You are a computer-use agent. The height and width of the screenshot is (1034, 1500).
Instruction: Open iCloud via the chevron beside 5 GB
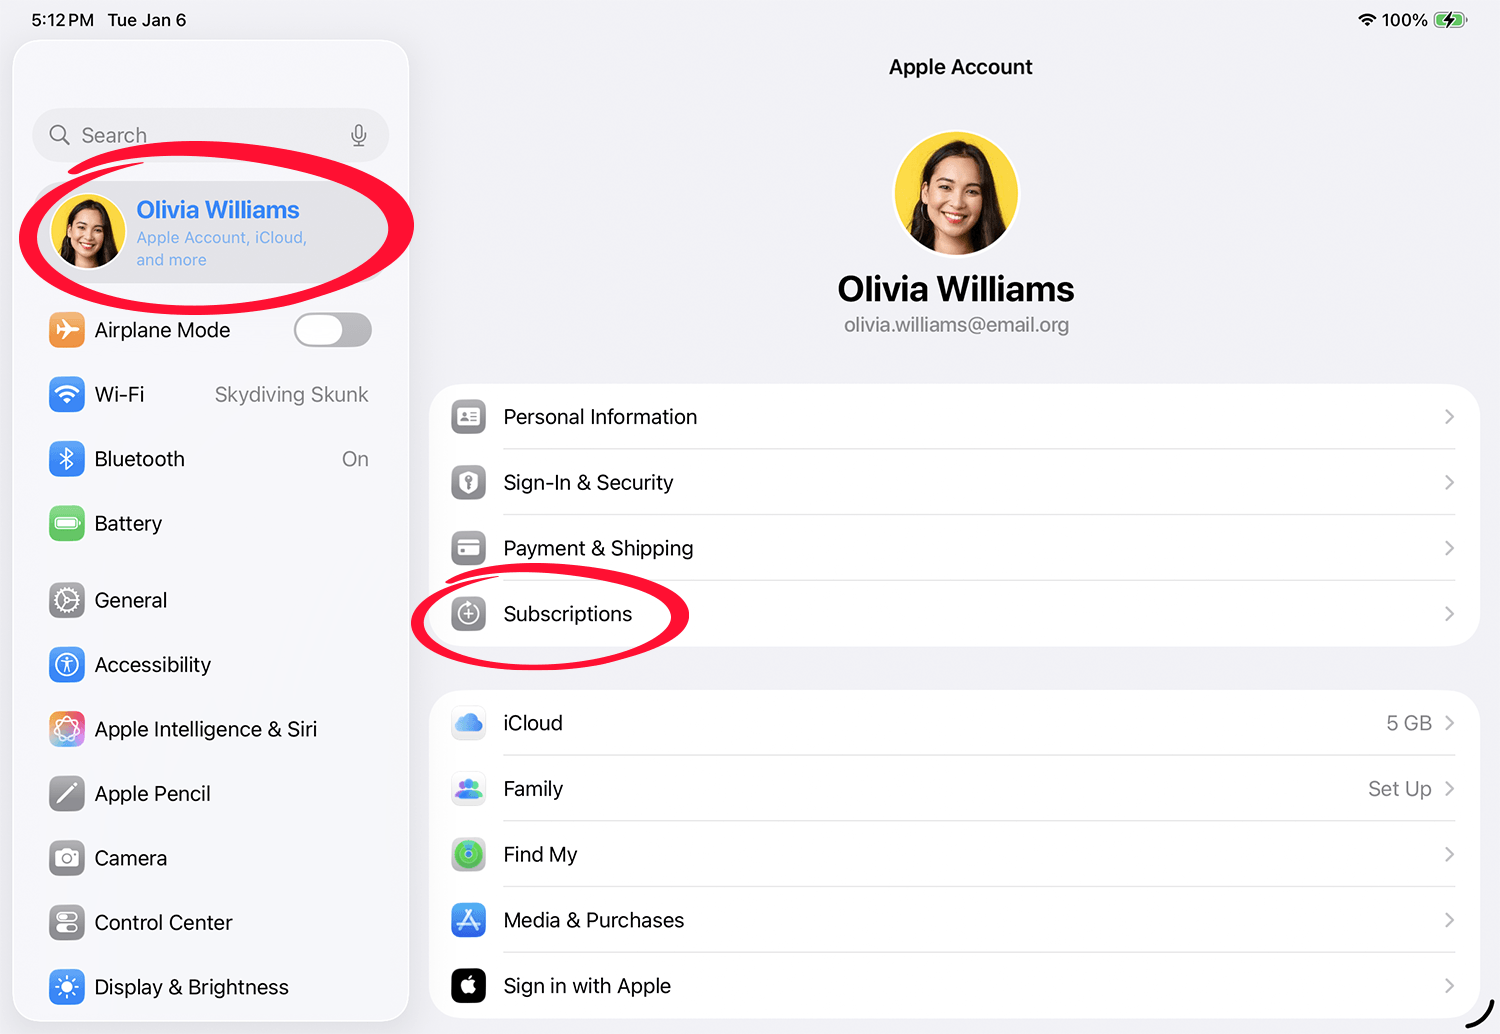coord(1449,723)
